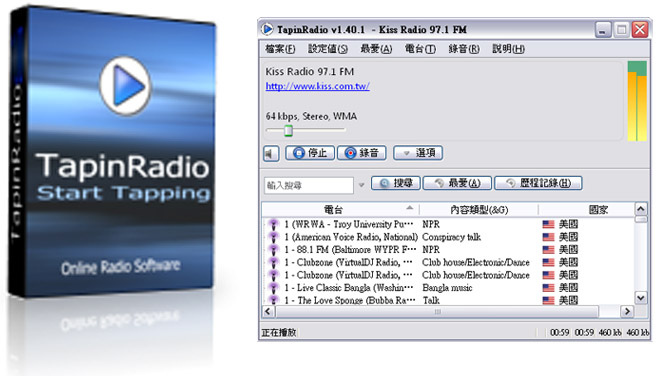Viewport: 664px width, 376px height.
Task: Sort by the 內容類型(&G) column header
Action: point(479,209)
